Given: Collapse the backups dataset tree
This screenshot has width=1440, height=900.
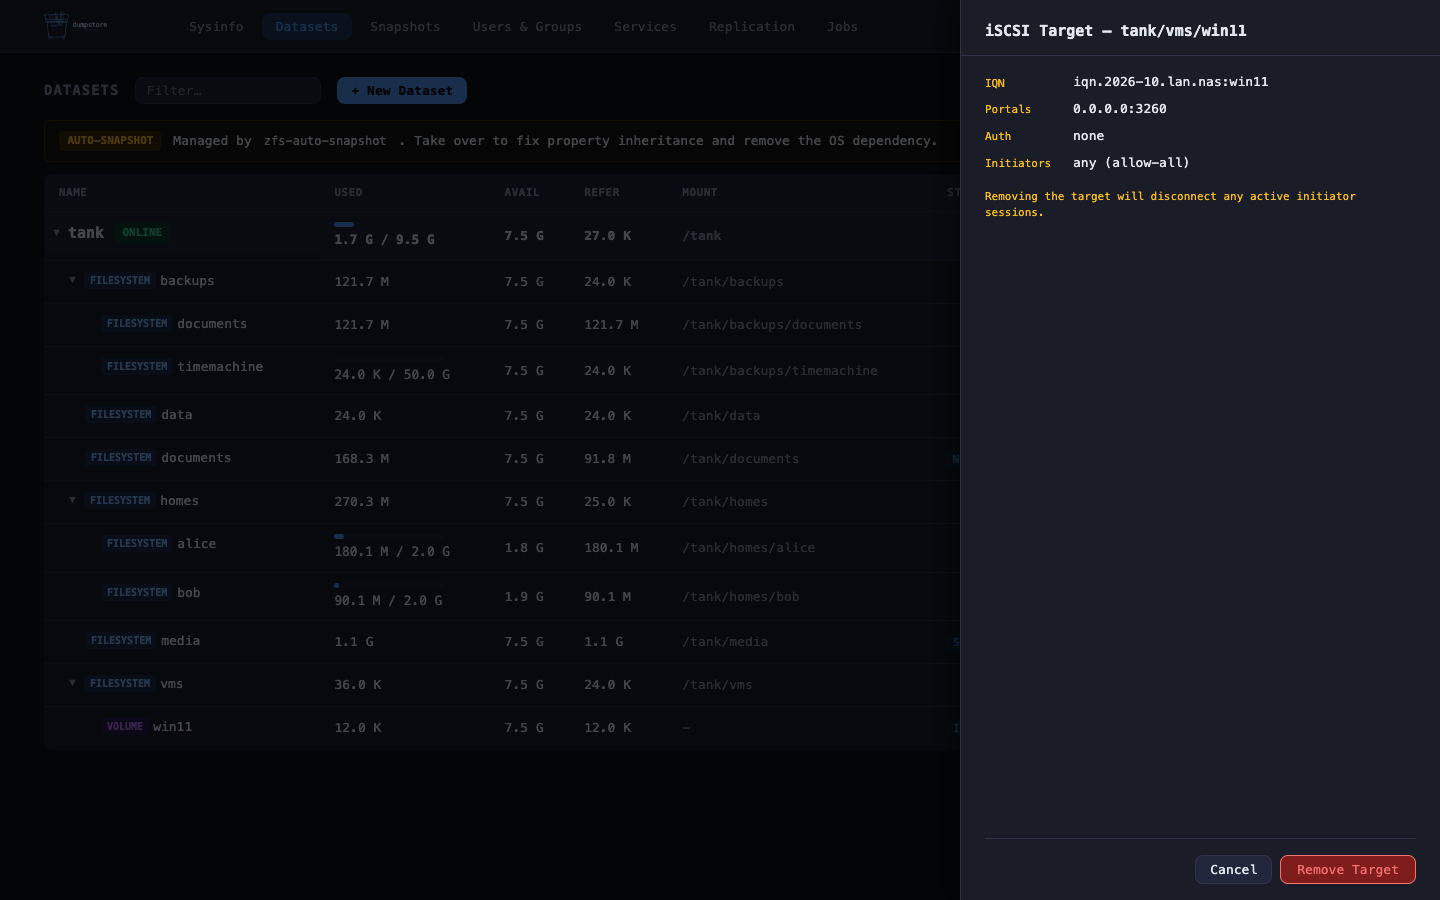Looking at the screenshot, I should click(x=72, y=280).
